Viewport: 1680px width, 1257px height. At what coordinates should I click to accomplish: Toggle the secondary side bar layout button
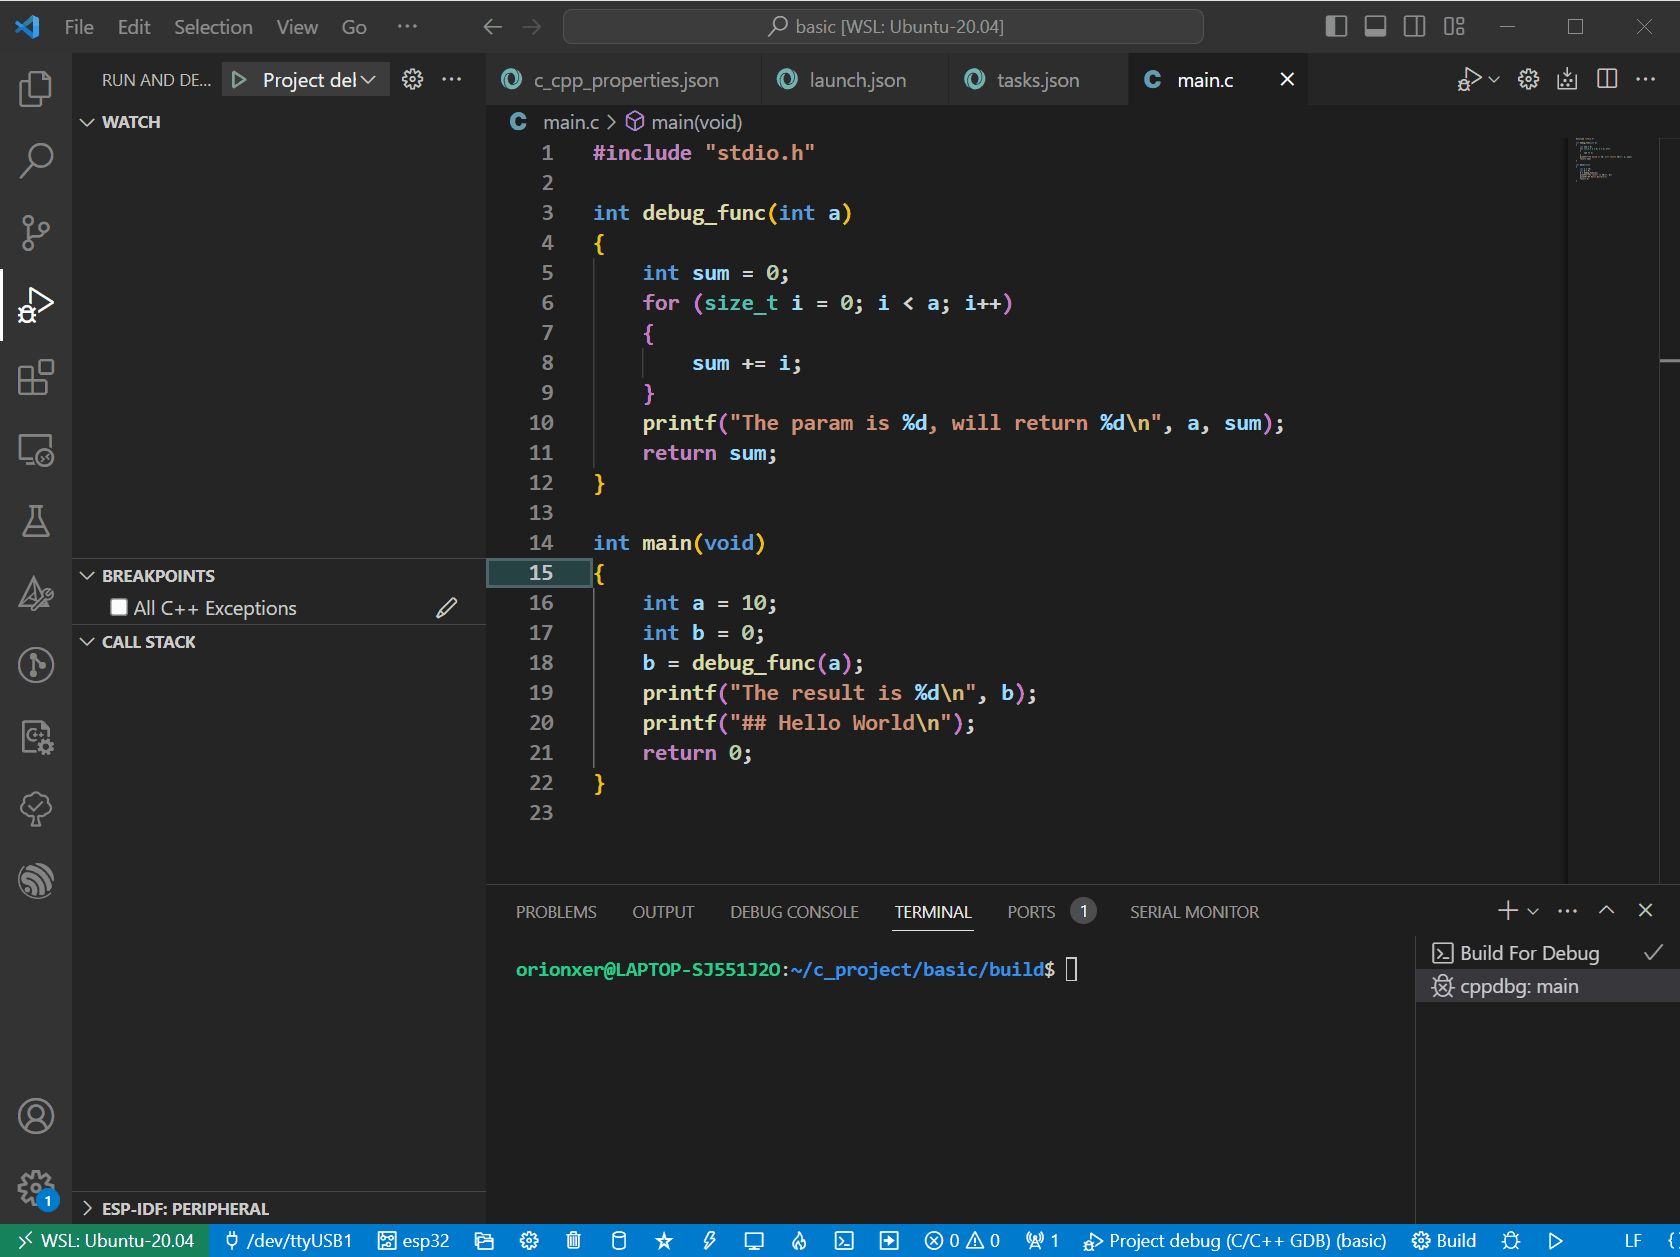point(1414,26)
